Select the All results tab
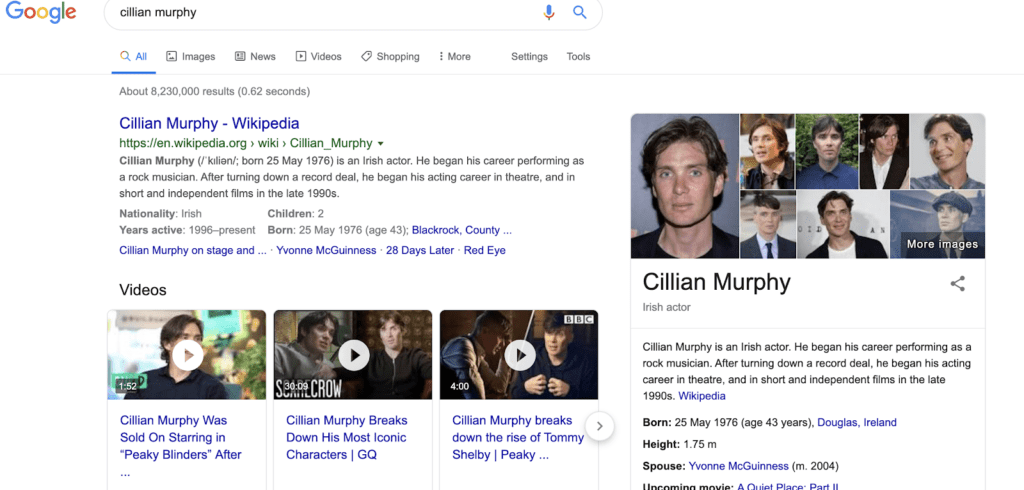This screenshot has width=1024, height=490. 134,57
